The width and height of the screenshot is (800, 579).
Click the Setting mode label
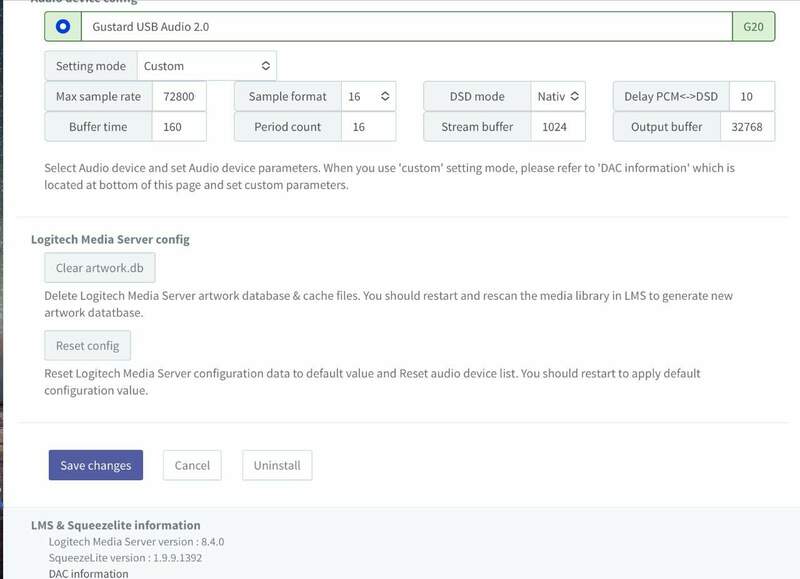pos(91,66)
